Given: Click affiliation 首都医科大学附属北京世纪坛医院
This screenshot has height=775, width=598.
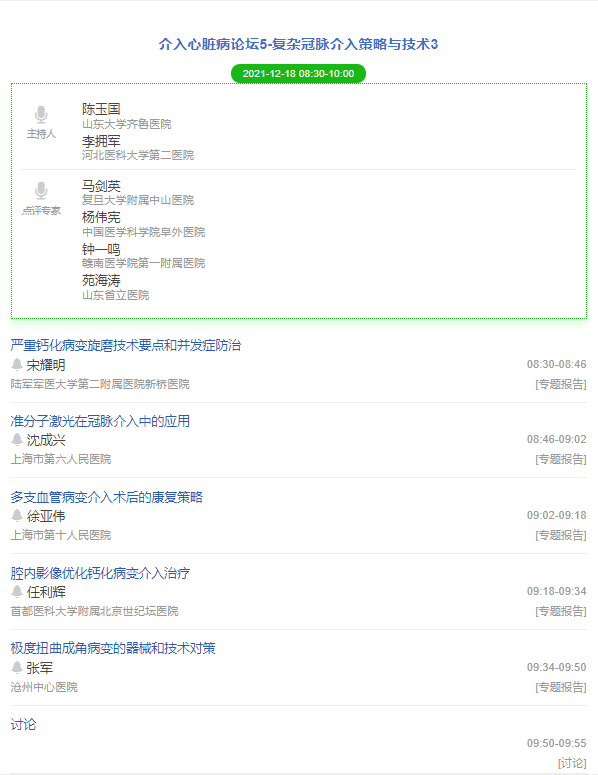Looking at the screenshot, I should 94,611.
